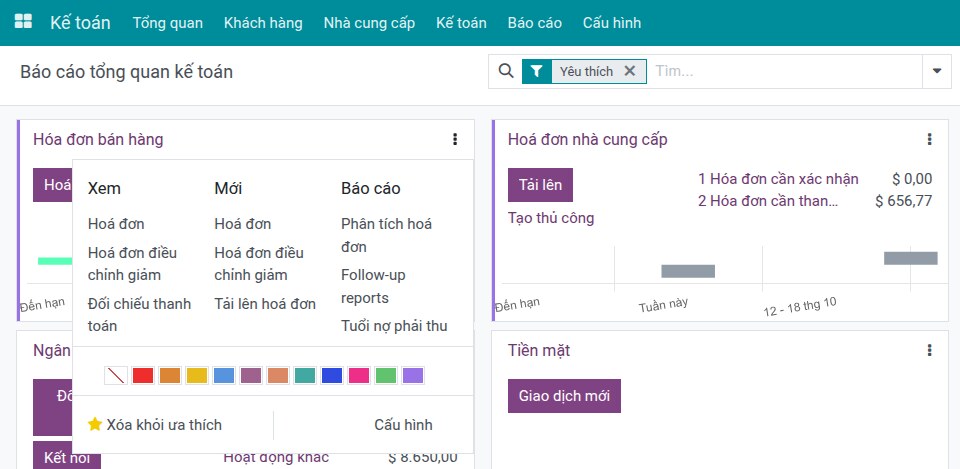Screen dimensions: 960x469
Task: Remove the Yêu thích filter tag
Action: pyautogui.click(x=629, y=71)
